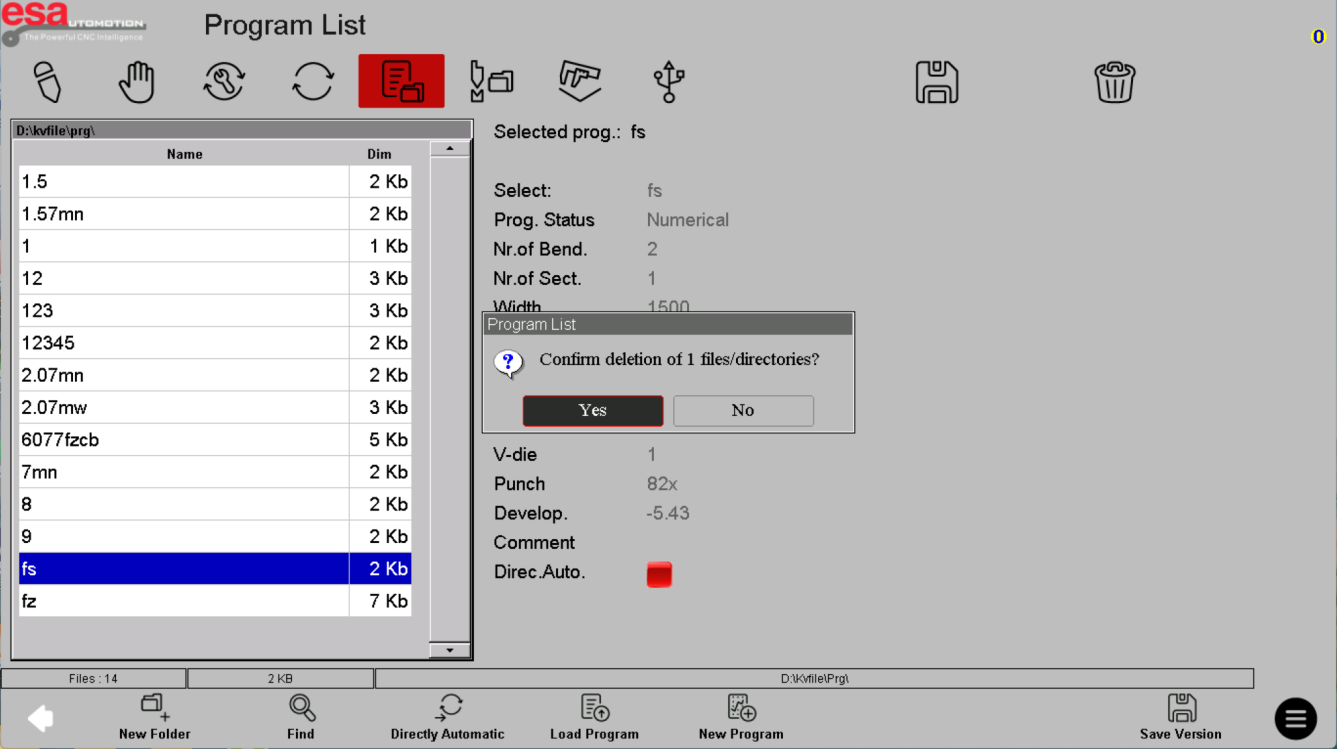Sort by the Dim column header
The height and width of the screenshot is (749, 1337).
(380, 154)
